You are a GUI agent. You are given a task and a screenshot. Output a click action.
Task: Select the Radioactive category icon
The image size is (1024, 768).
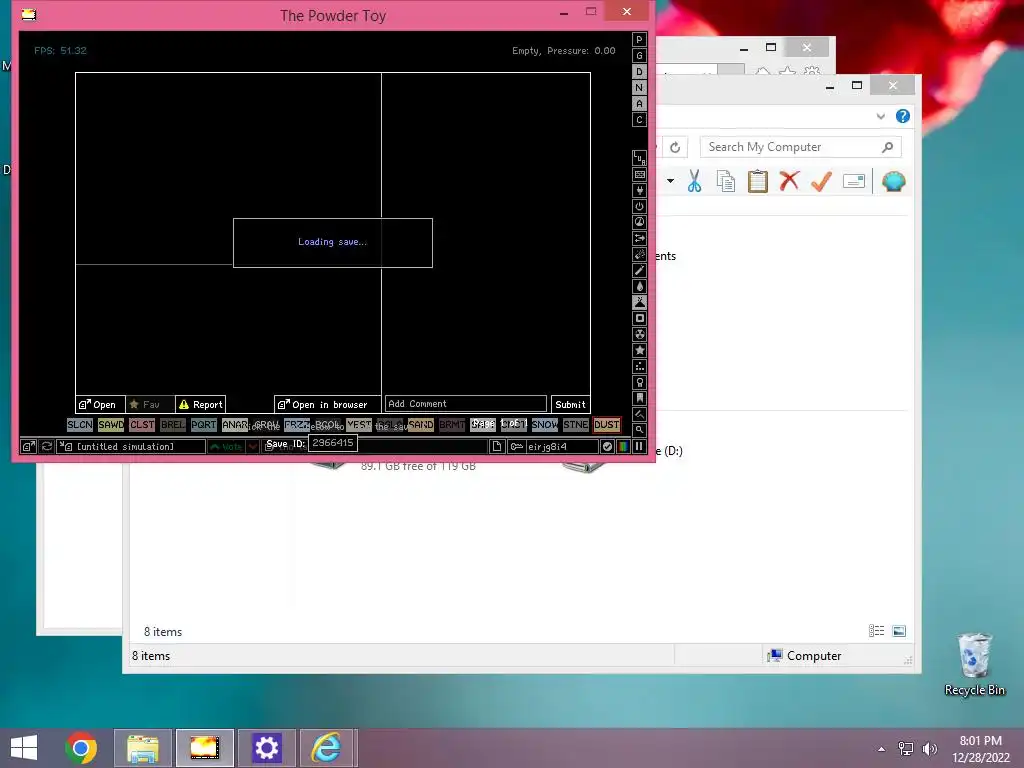(639, 334)
